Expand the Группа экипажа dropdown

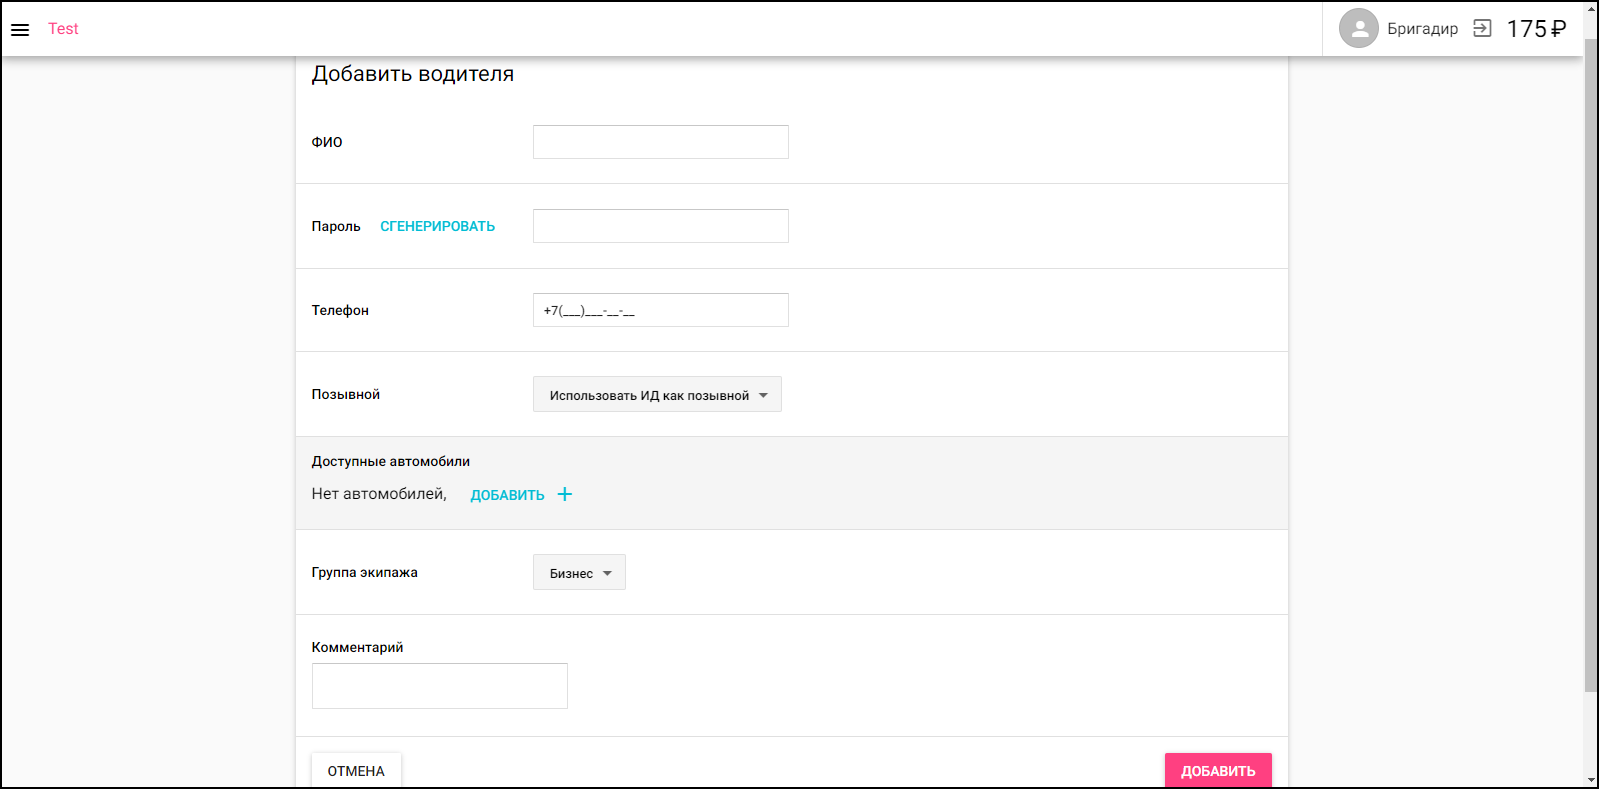579,573
